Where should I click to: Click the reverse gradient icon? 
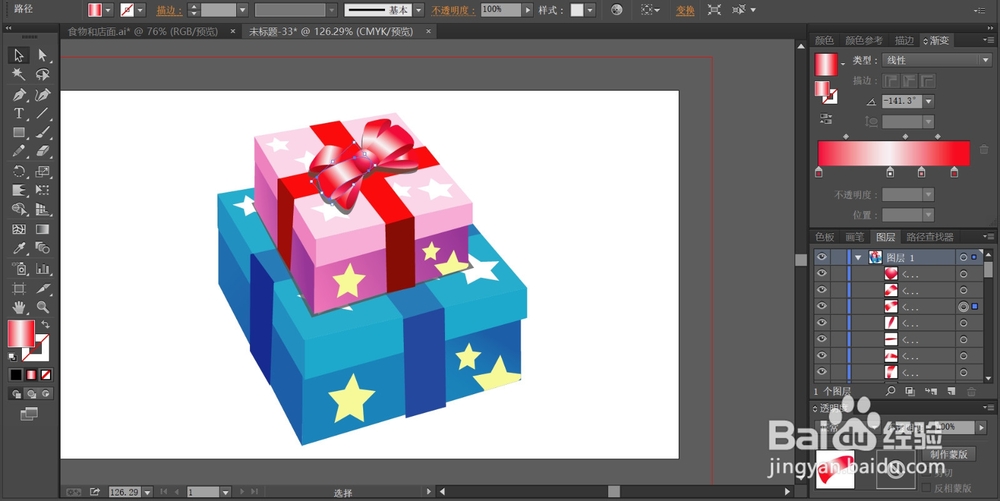(x=826, y=119)
